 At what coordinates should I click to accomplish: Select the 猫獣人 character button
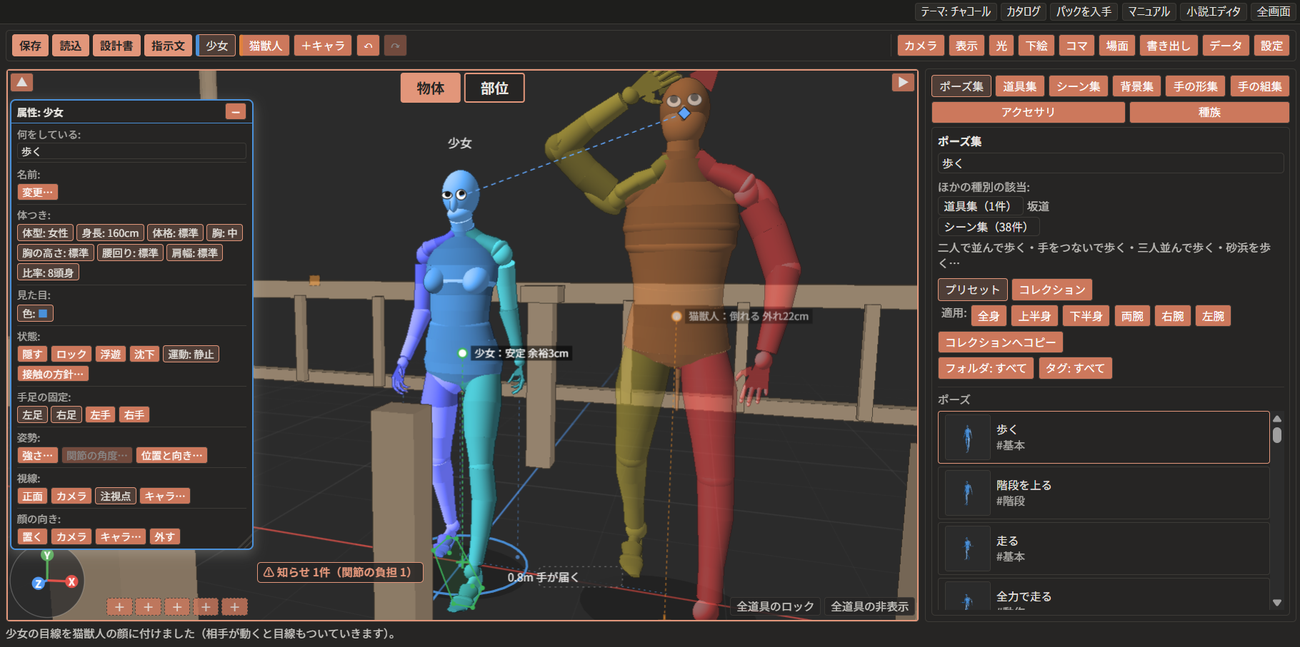click(265, 45)
